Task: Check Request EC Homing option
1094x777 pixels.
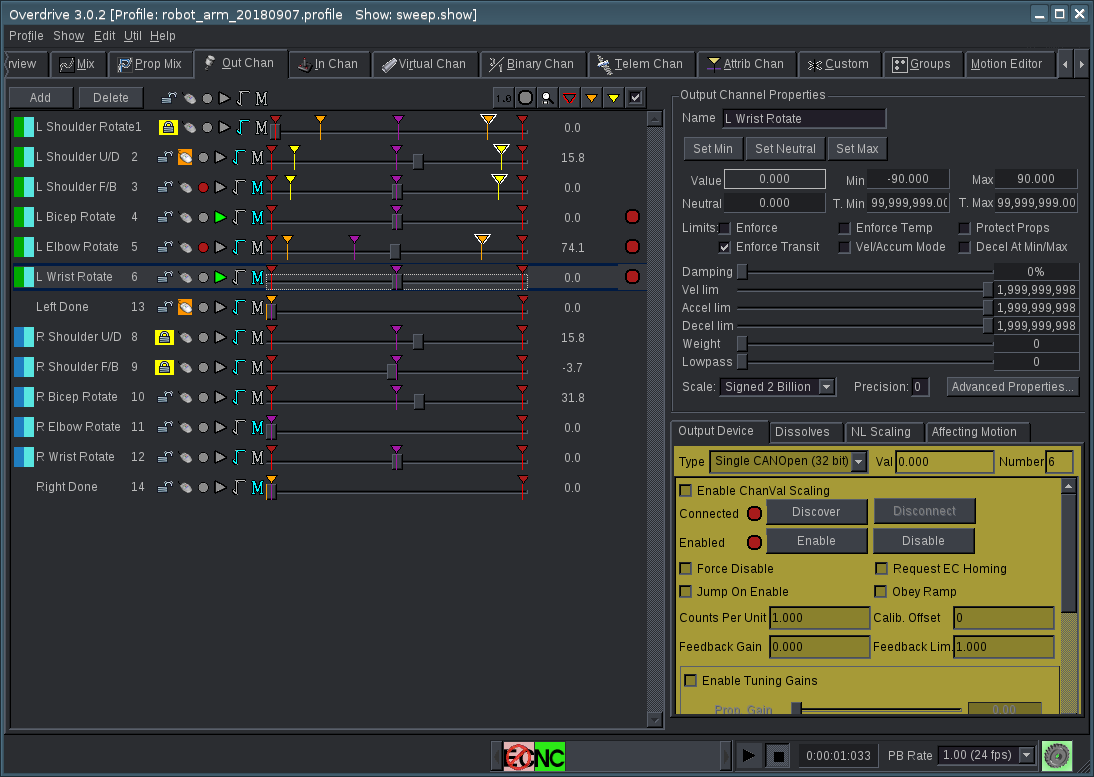Action: coord(881,568)
